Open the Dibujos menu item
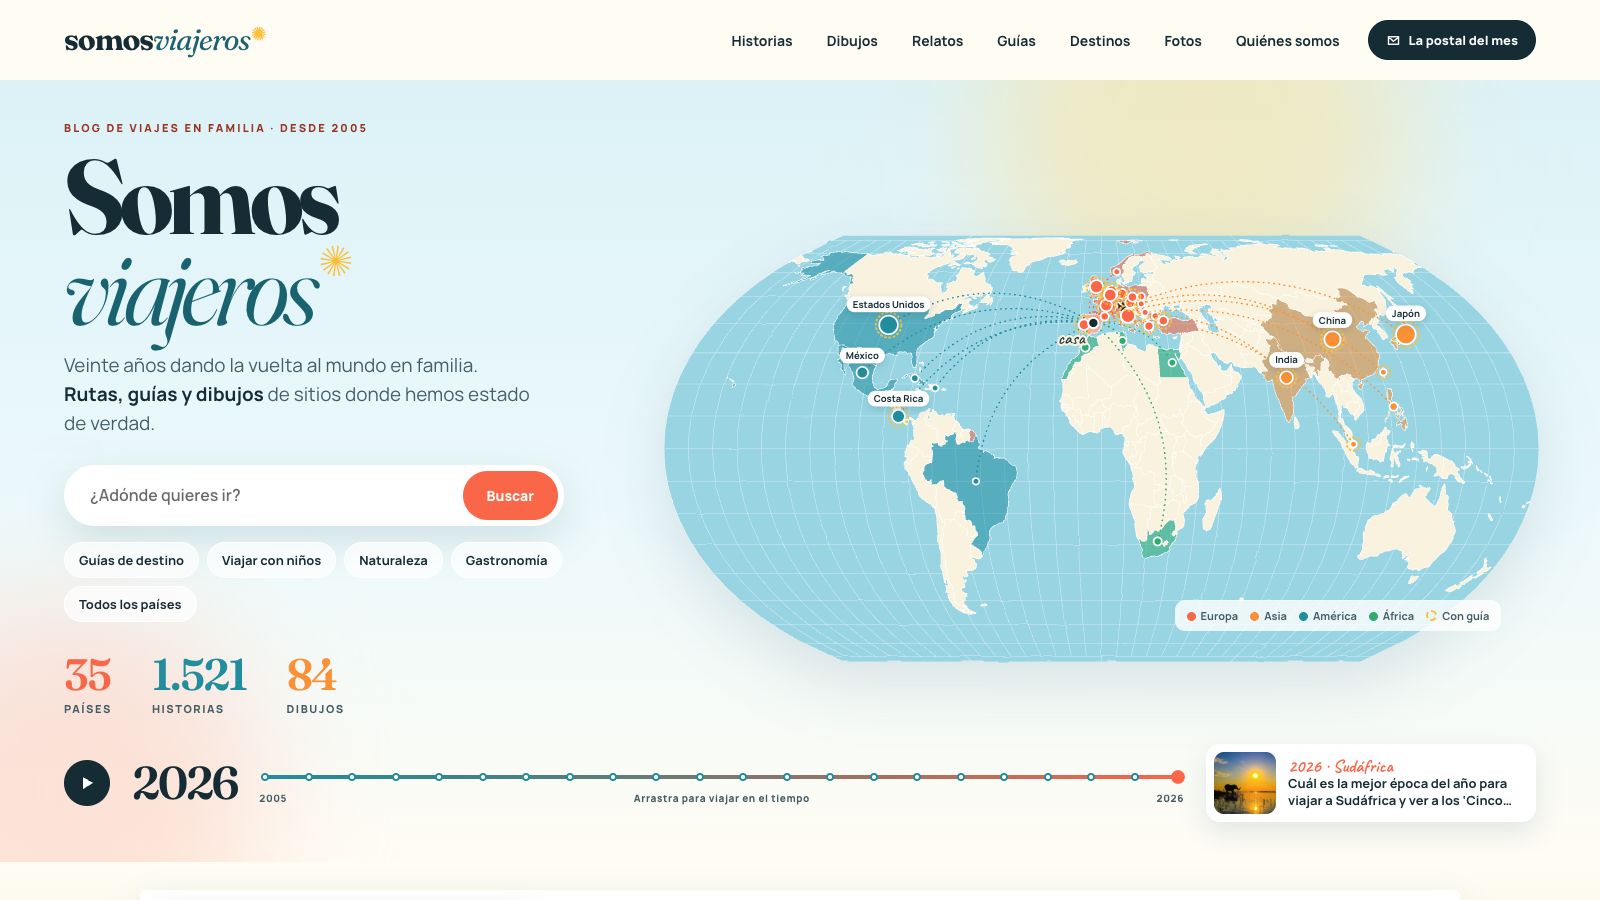The height and width of the screenshot is (900, 1600). pos(852,41)
